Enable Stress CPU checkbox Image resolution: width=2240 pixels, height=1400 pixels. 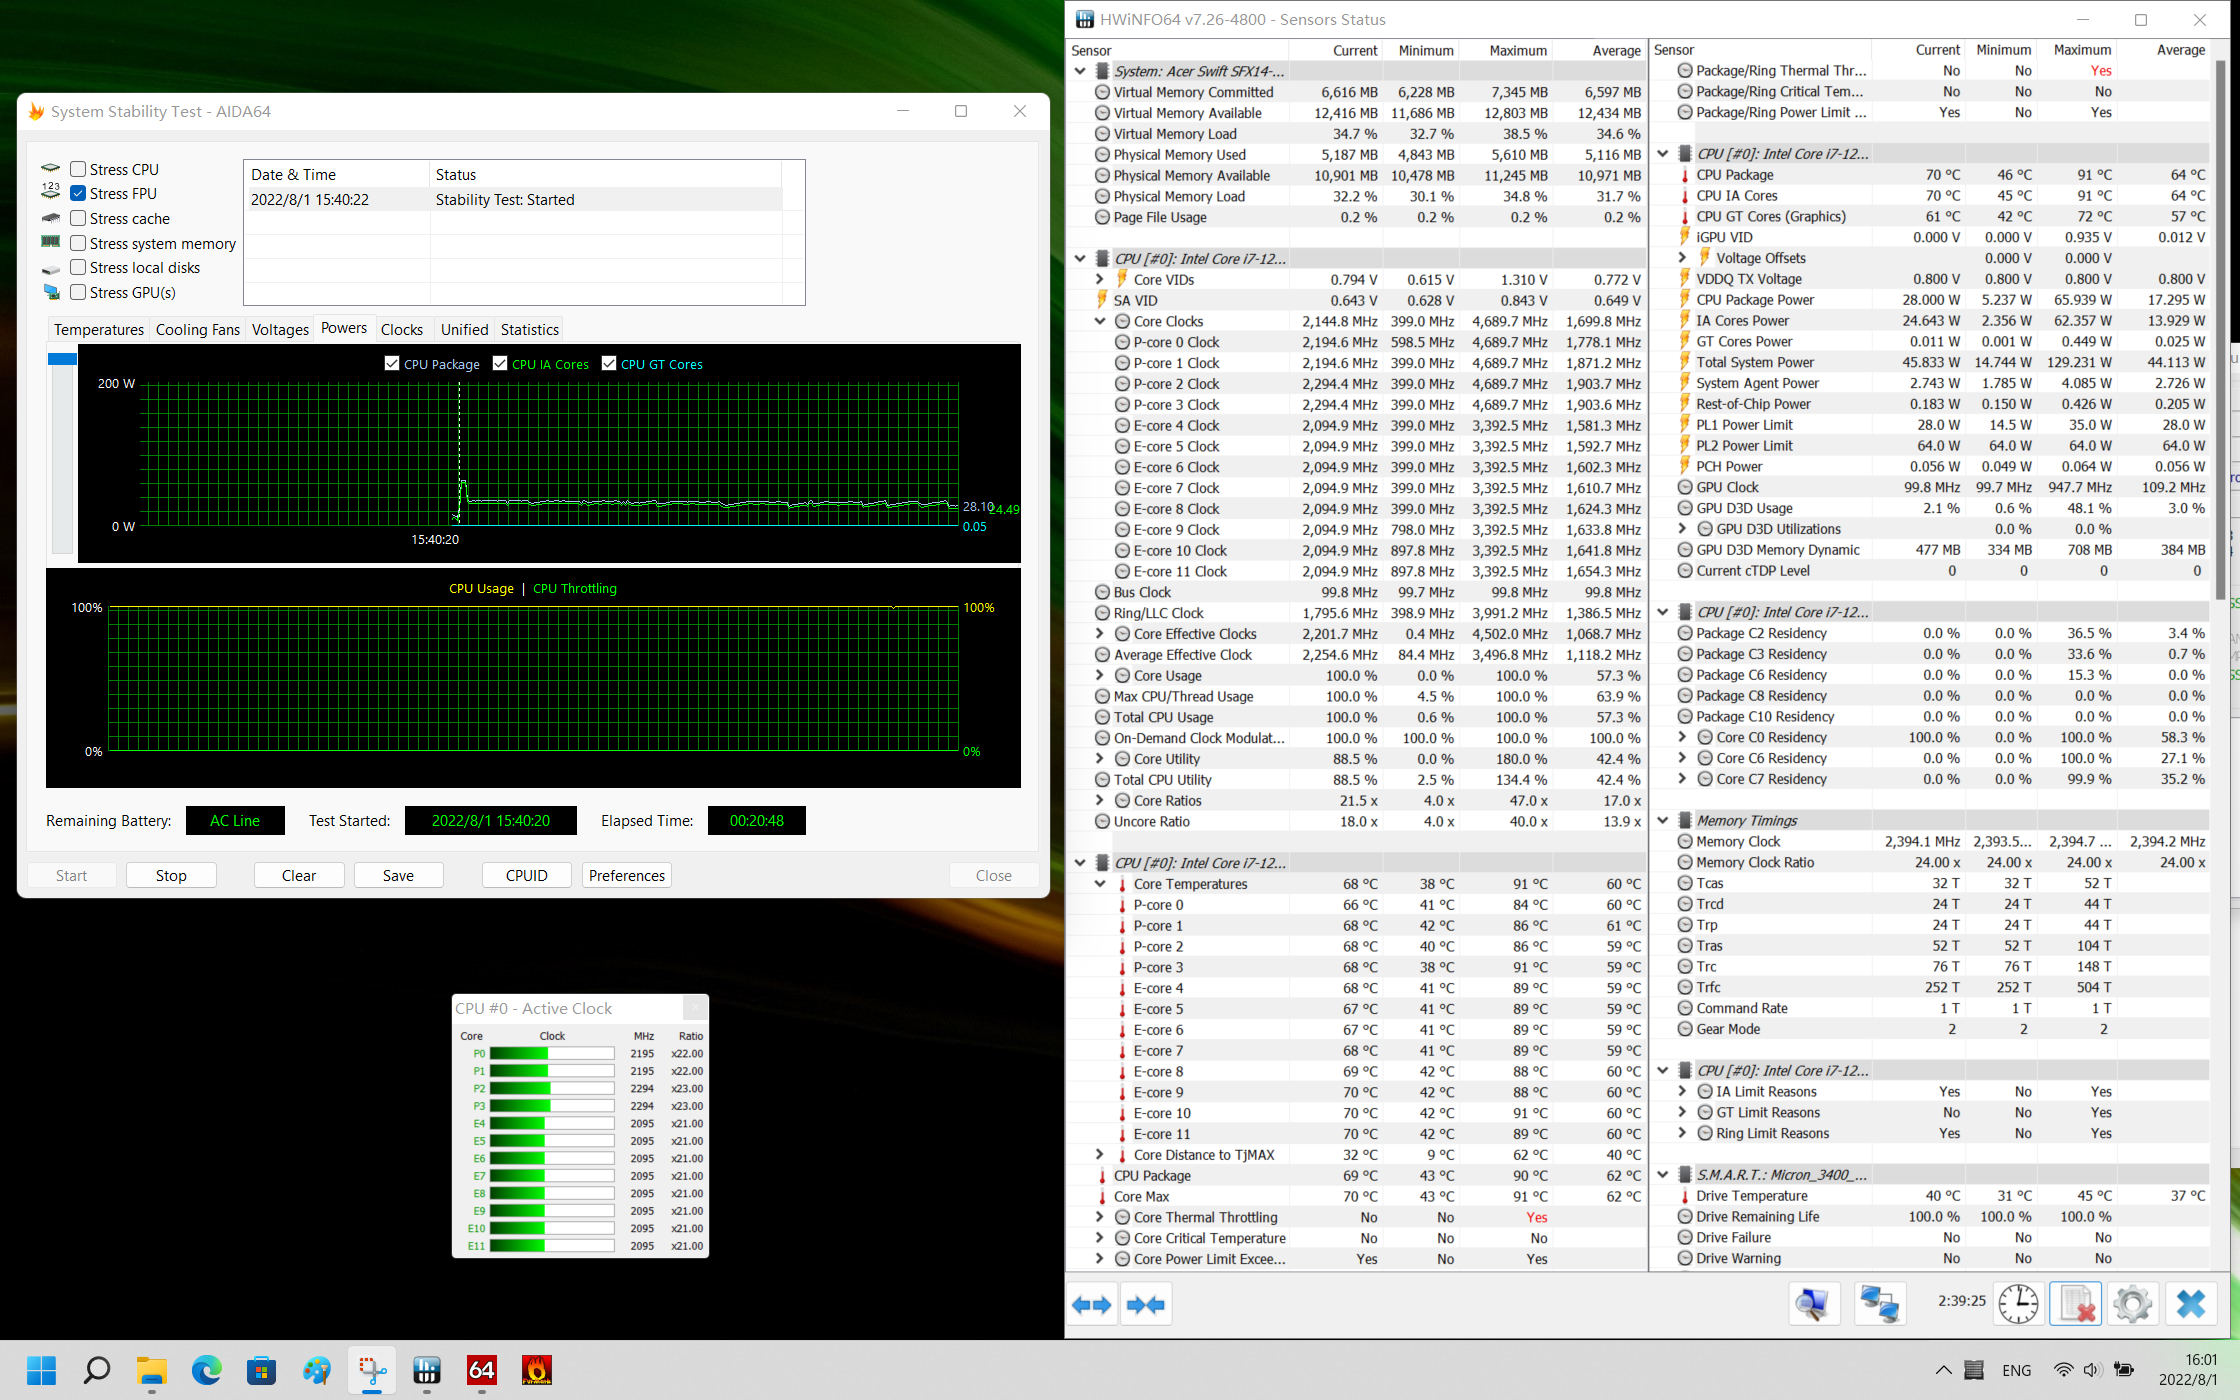click(x=78, y=169)
